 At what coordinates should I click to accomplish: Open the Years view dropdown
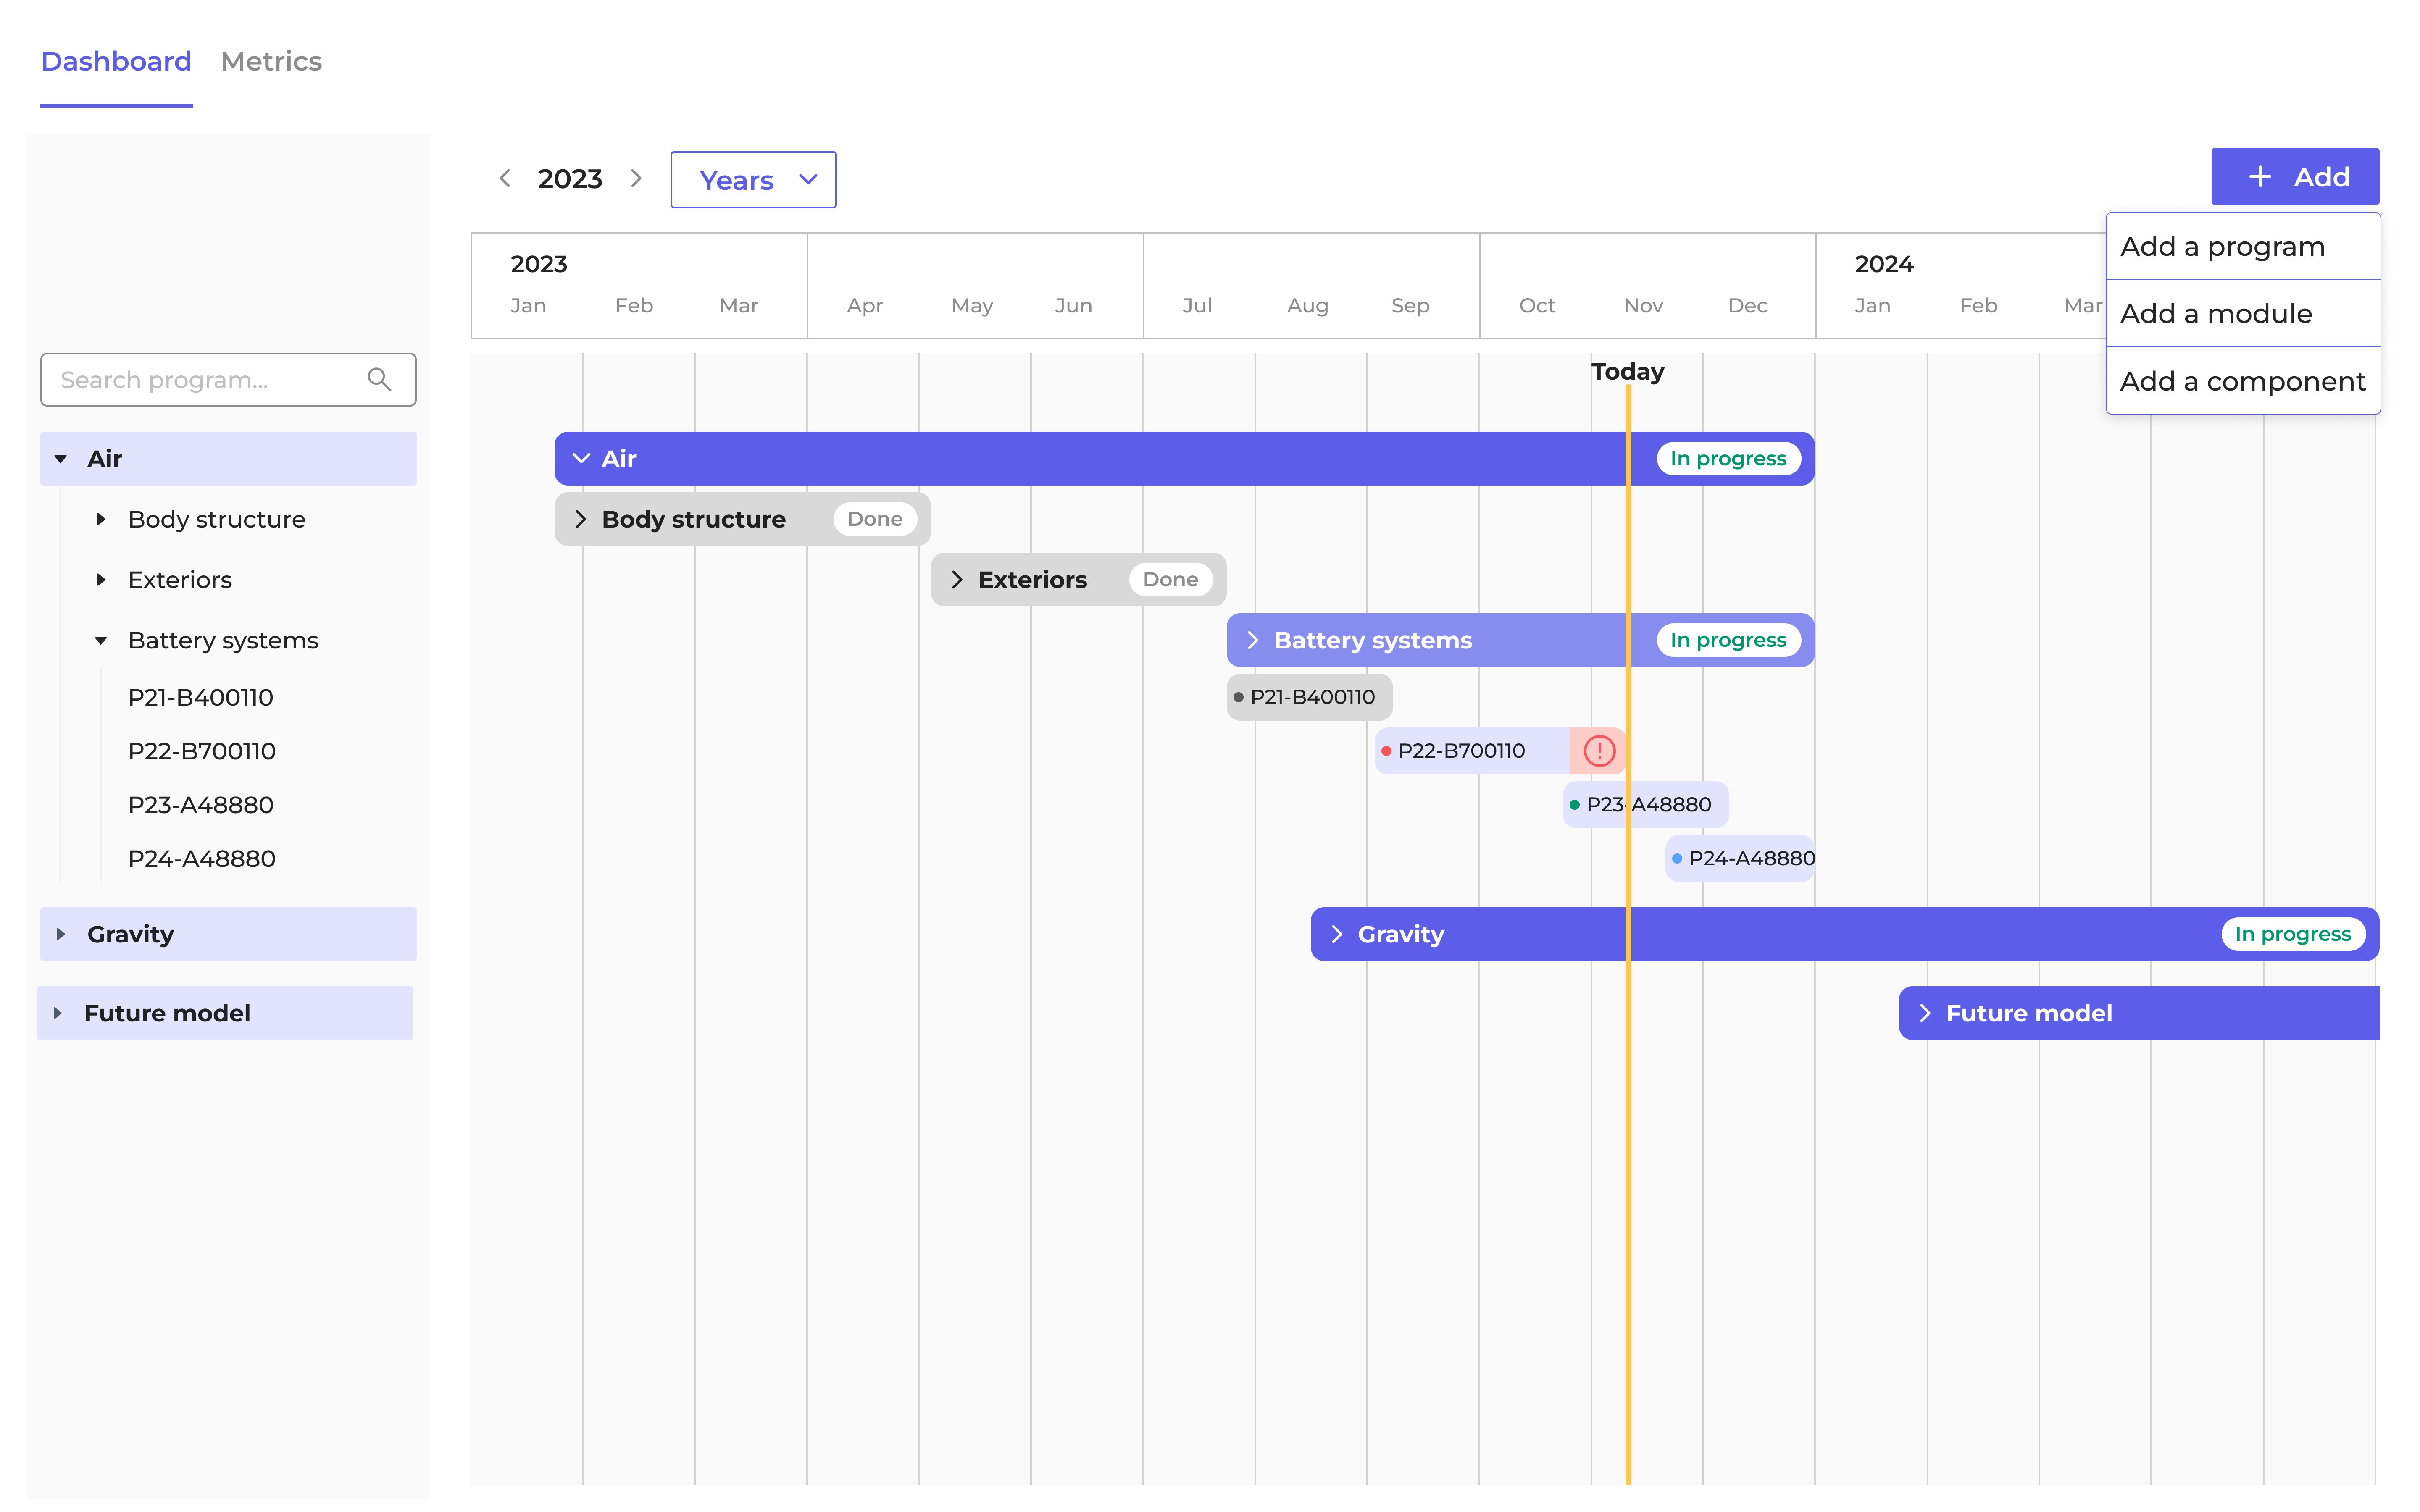[x=753, y=180]
